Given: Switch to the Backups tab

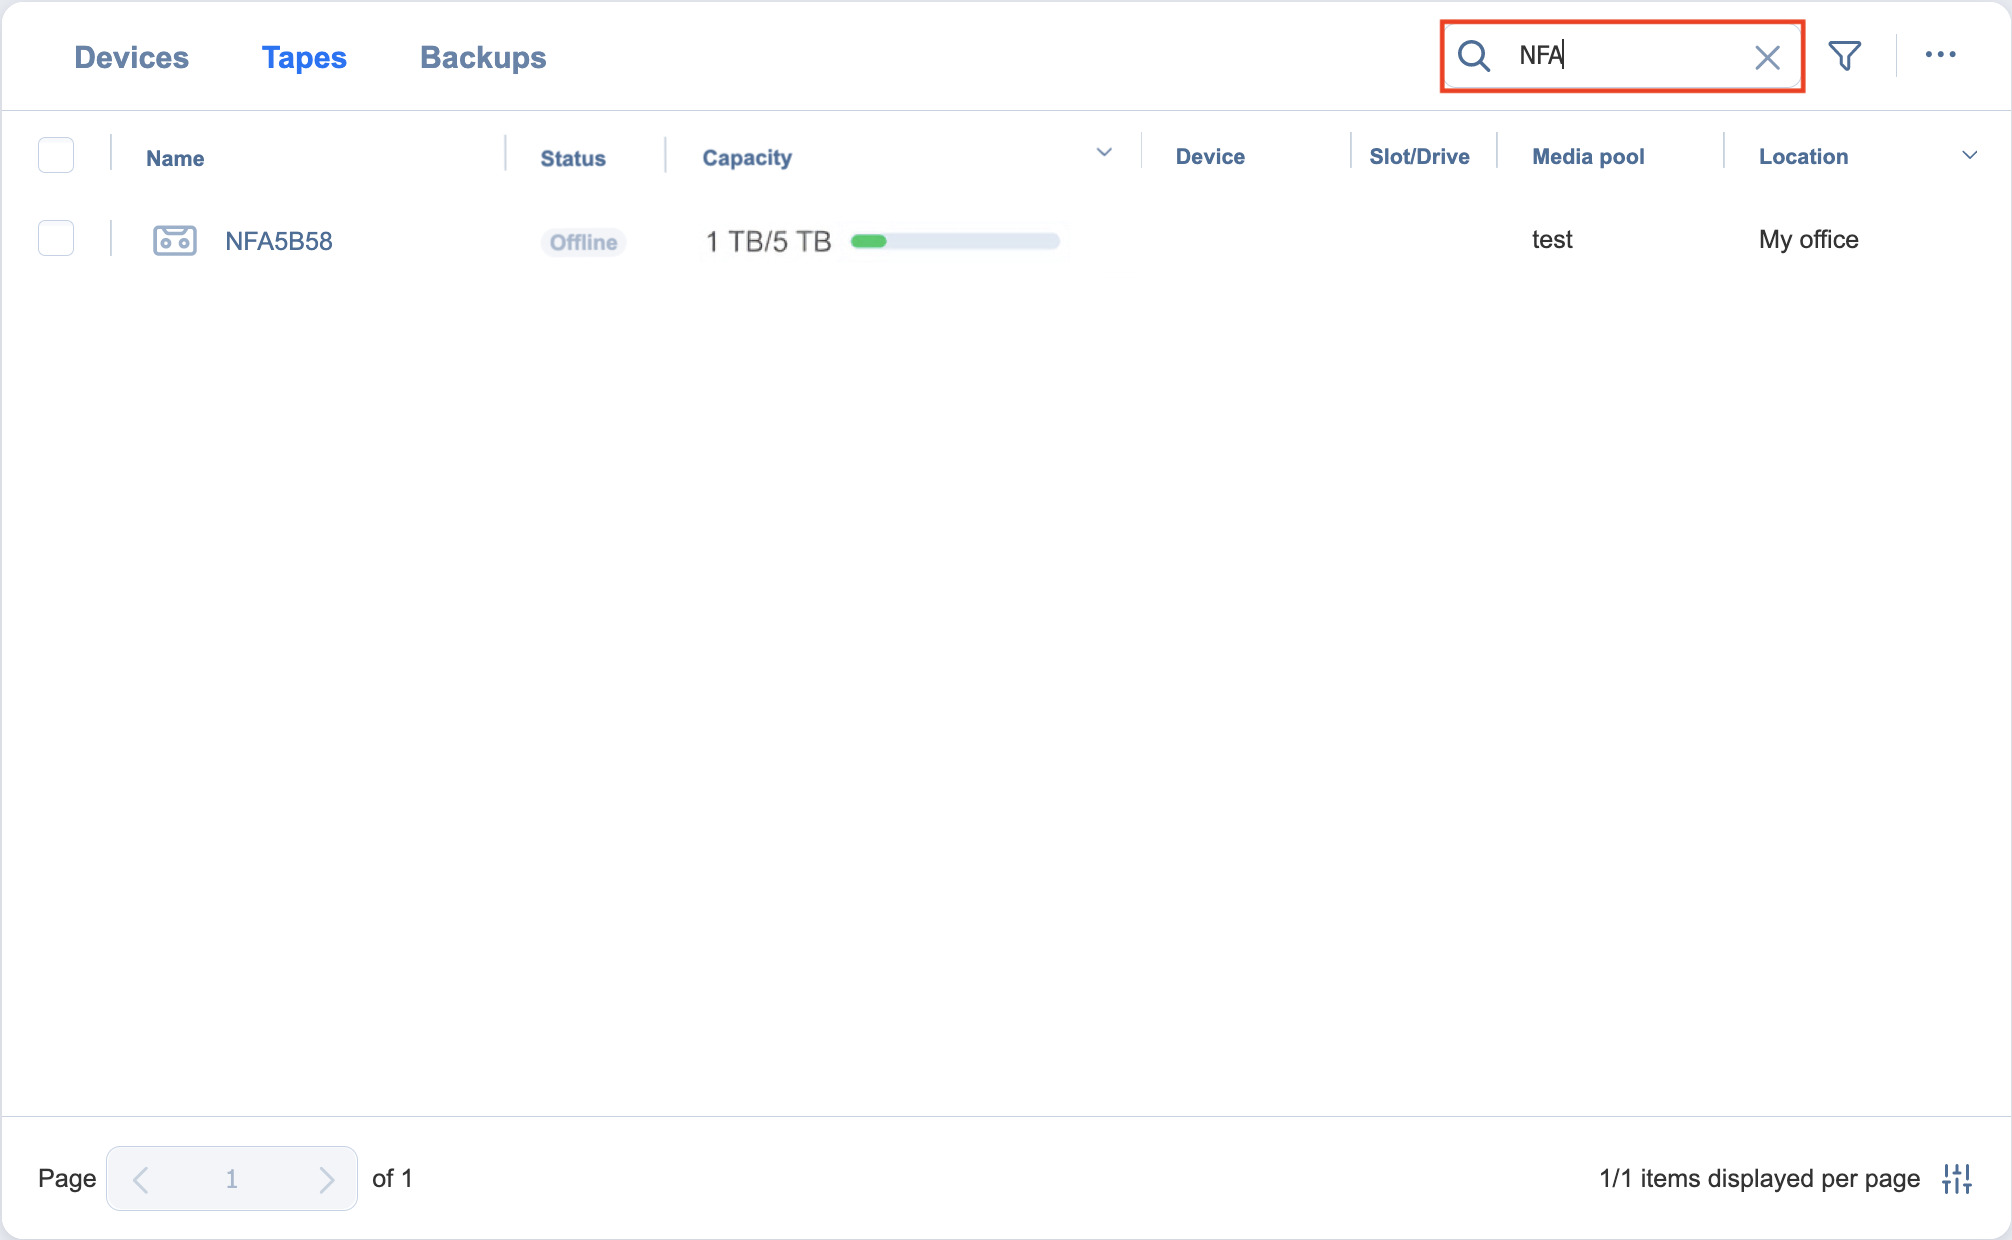Looking at the screenshot, I should pyautogui.click(x=483, y=57).
